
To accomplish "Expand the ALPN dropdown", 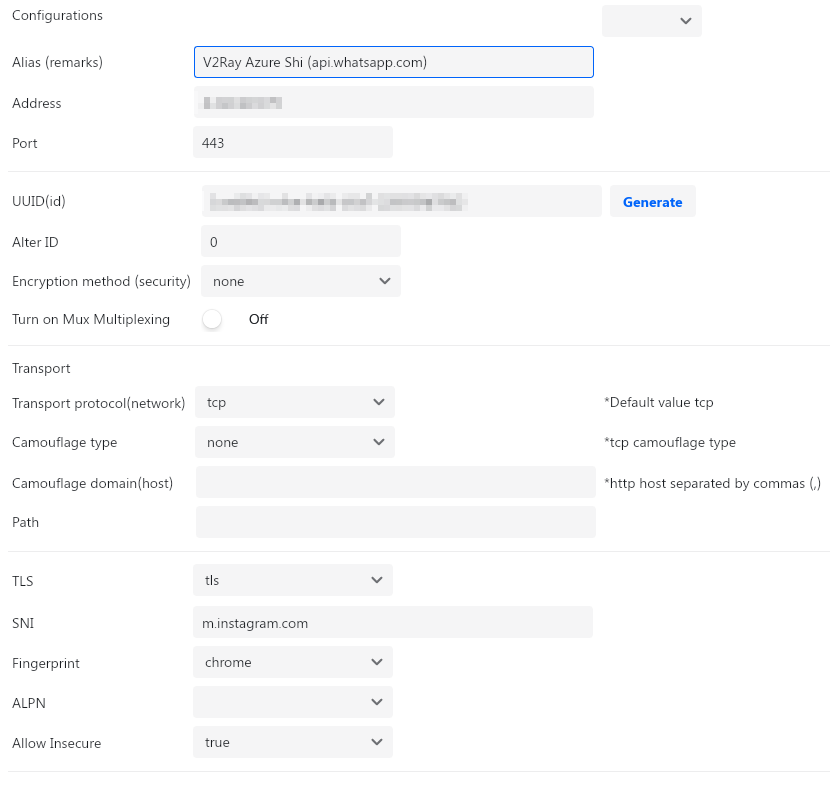I will (x=292, y=702).
